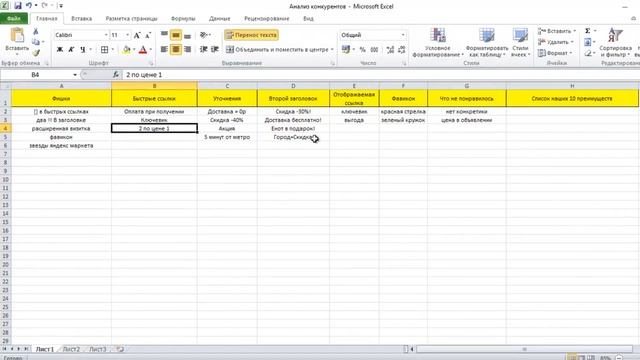Click the Paste (Вставить) clipboard icon

(17, 36)
